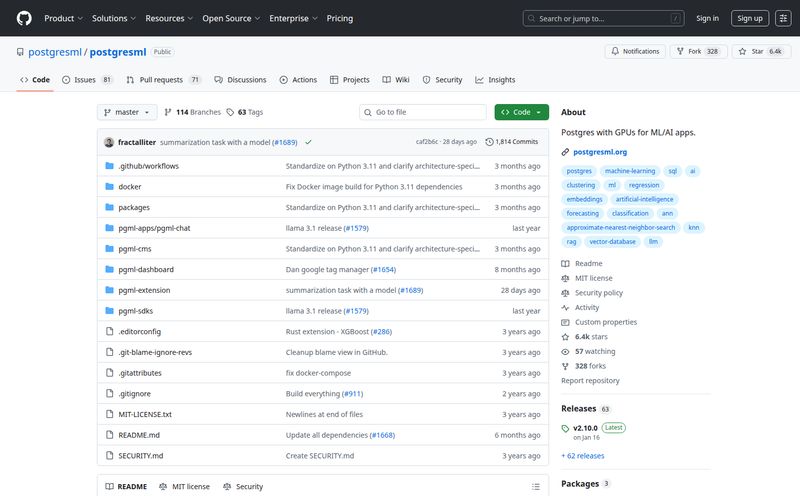This screenshot has height=496, width=800.
Task: Click the pgml-dashboard folder icon
Action: 109,269
